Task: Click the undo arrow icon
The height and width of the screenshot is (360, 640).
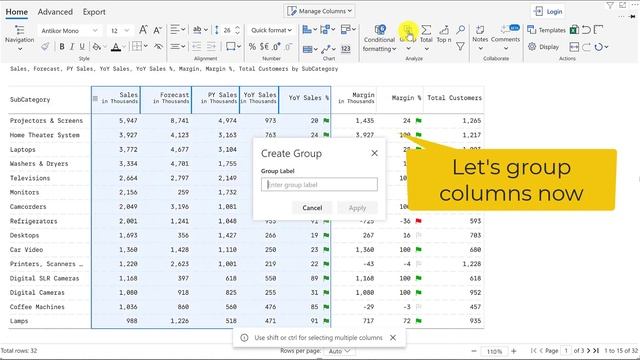Action: tap(587, 29)
